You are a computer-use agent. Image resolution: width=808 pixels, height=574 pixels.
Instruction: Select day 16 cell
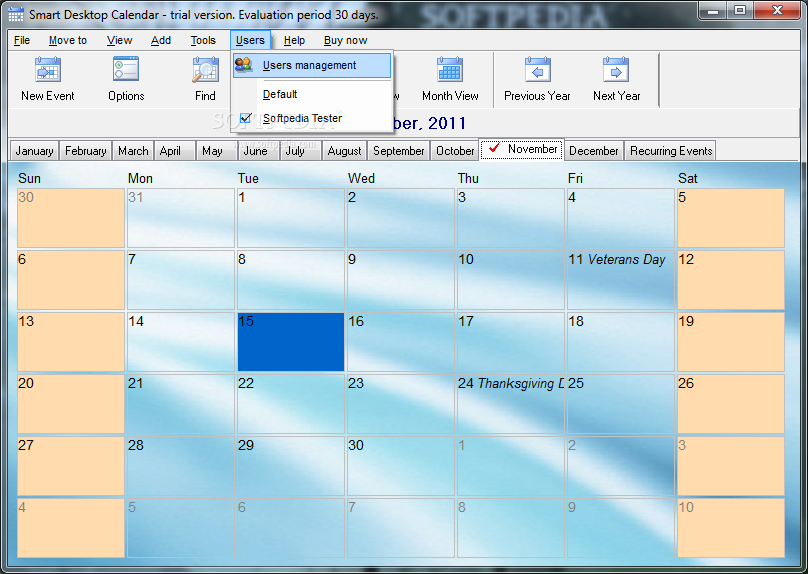401,342
